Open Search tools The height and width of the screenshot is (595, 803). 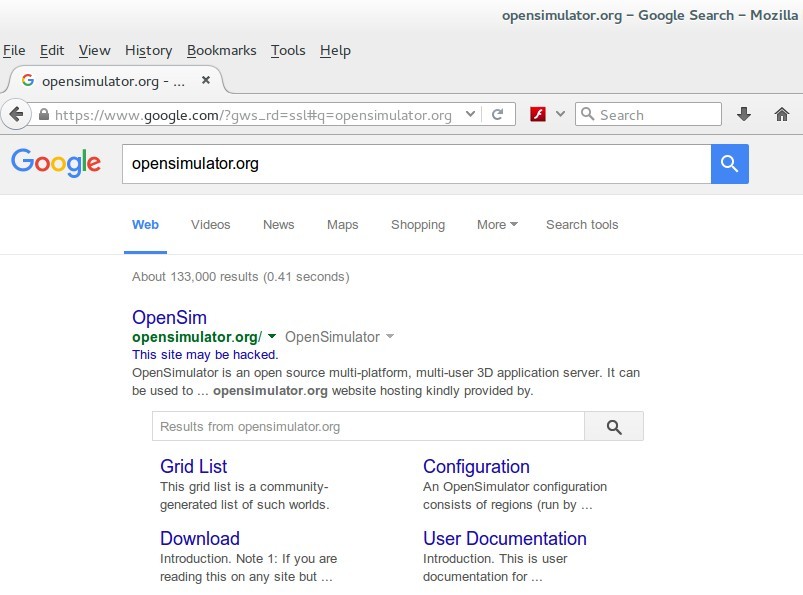tap(582, 224)
